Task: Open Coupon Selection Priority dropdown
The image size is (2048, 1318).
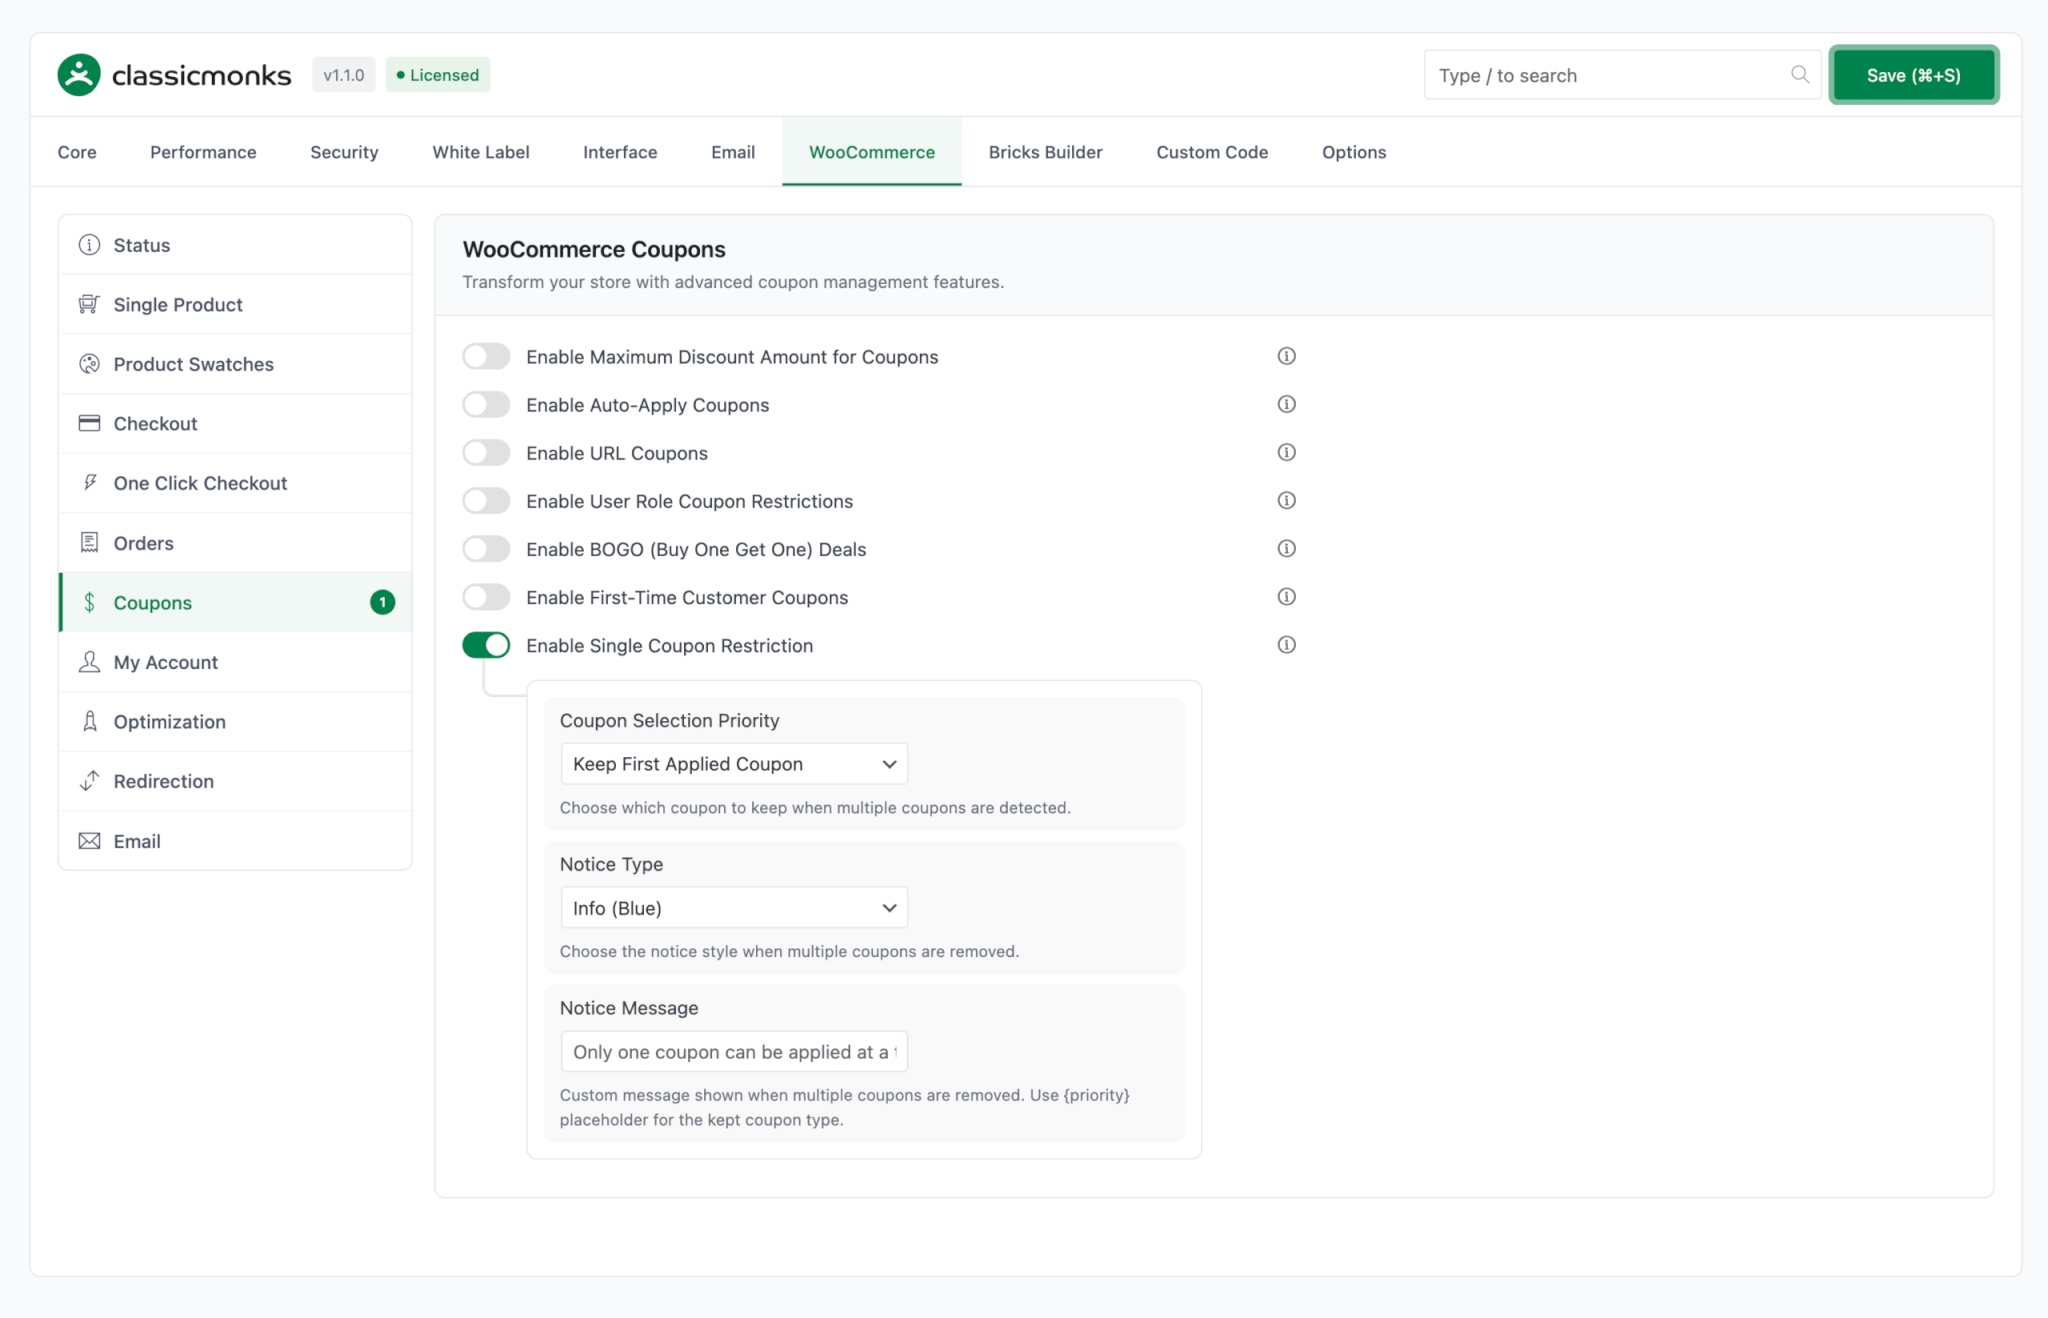Action: point(733,764)
